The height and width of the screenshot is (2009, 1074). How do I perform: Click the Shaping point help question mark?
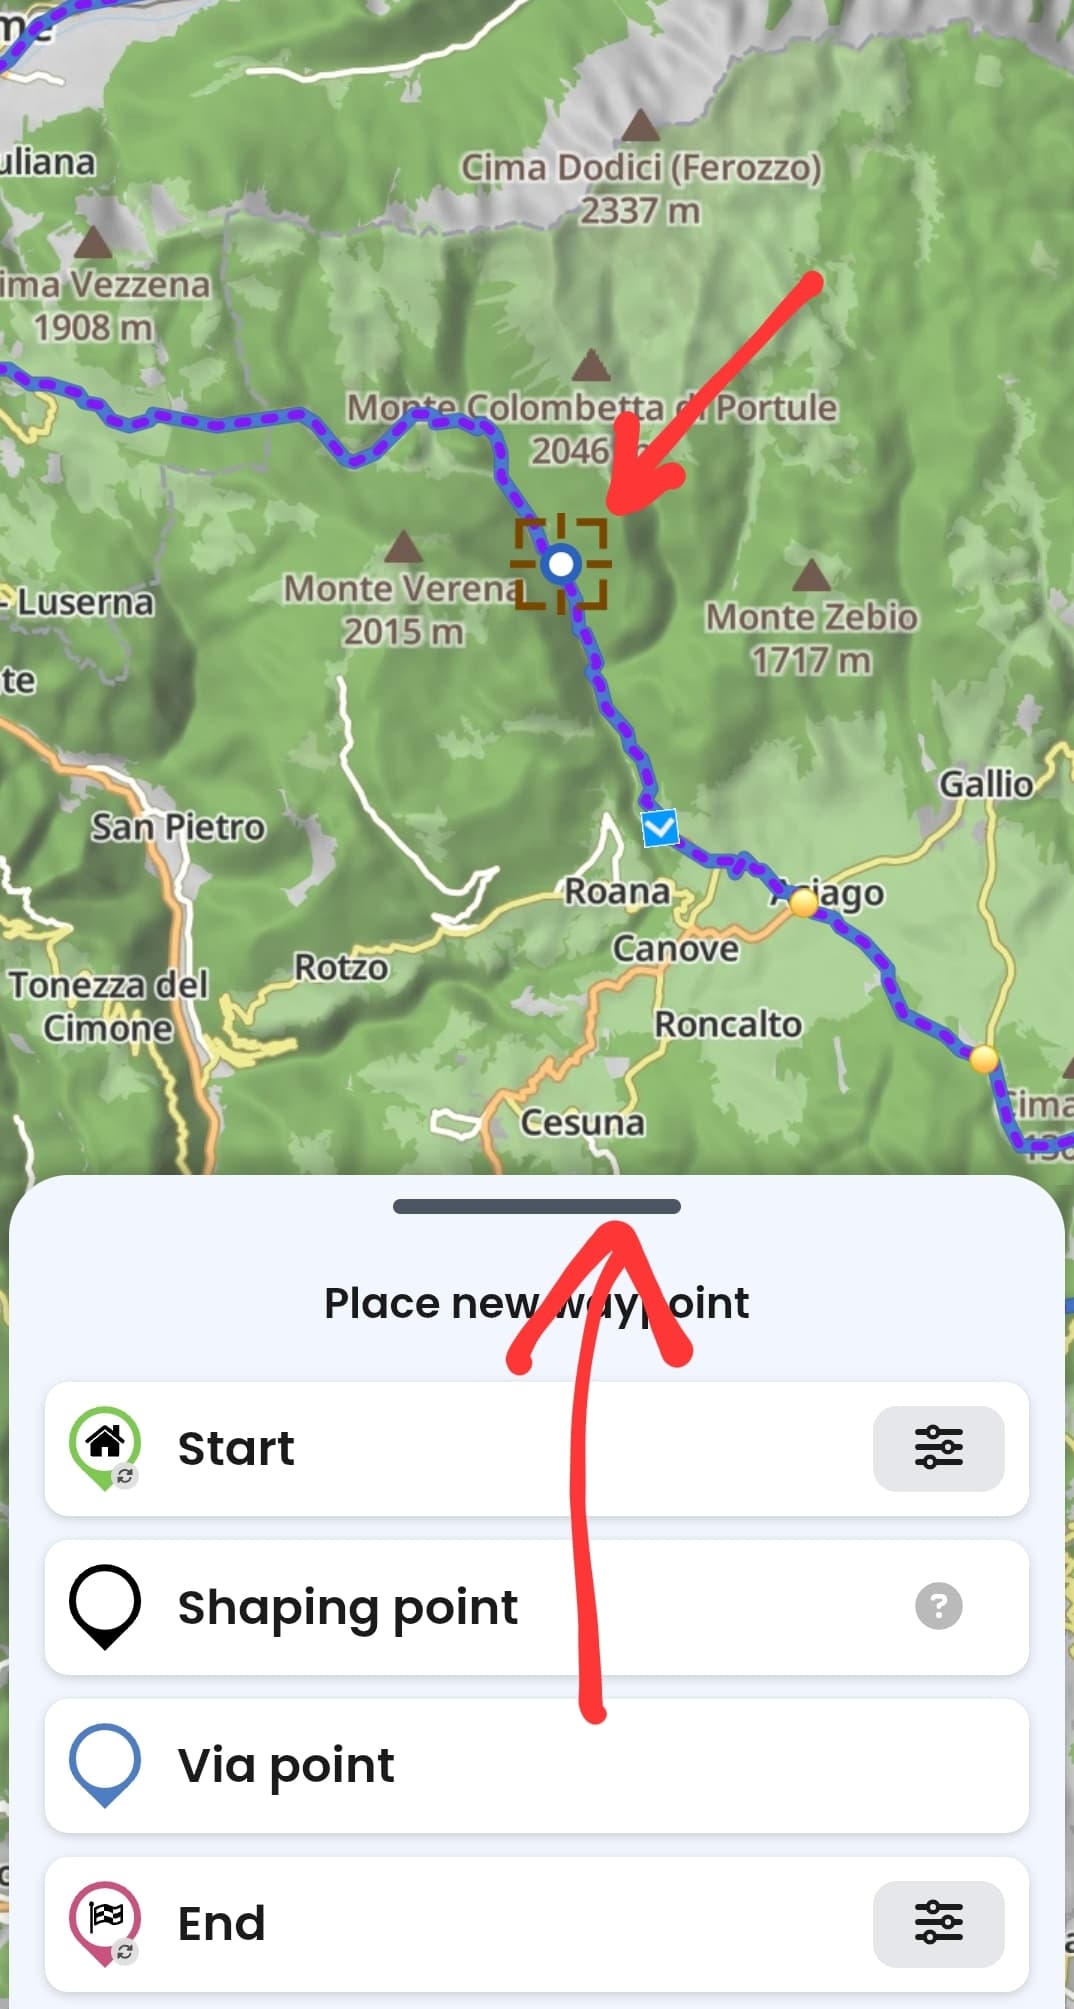click(938, 1606)
